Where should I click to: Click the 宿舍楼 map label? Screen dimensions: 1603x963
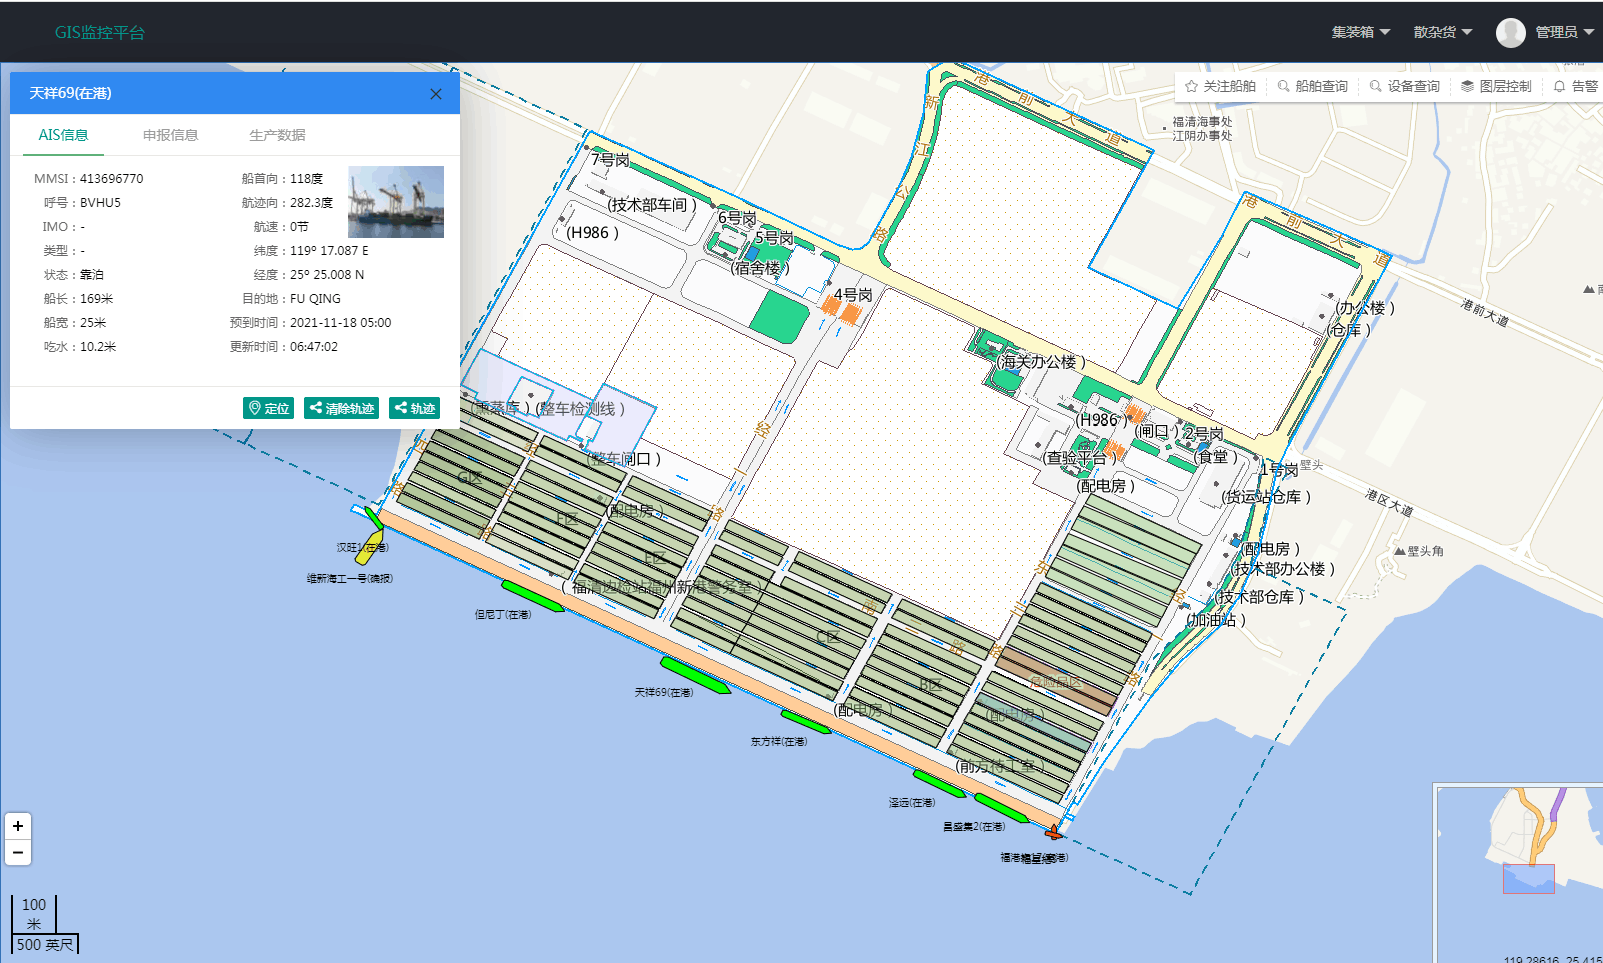click(x=760, y=268)
